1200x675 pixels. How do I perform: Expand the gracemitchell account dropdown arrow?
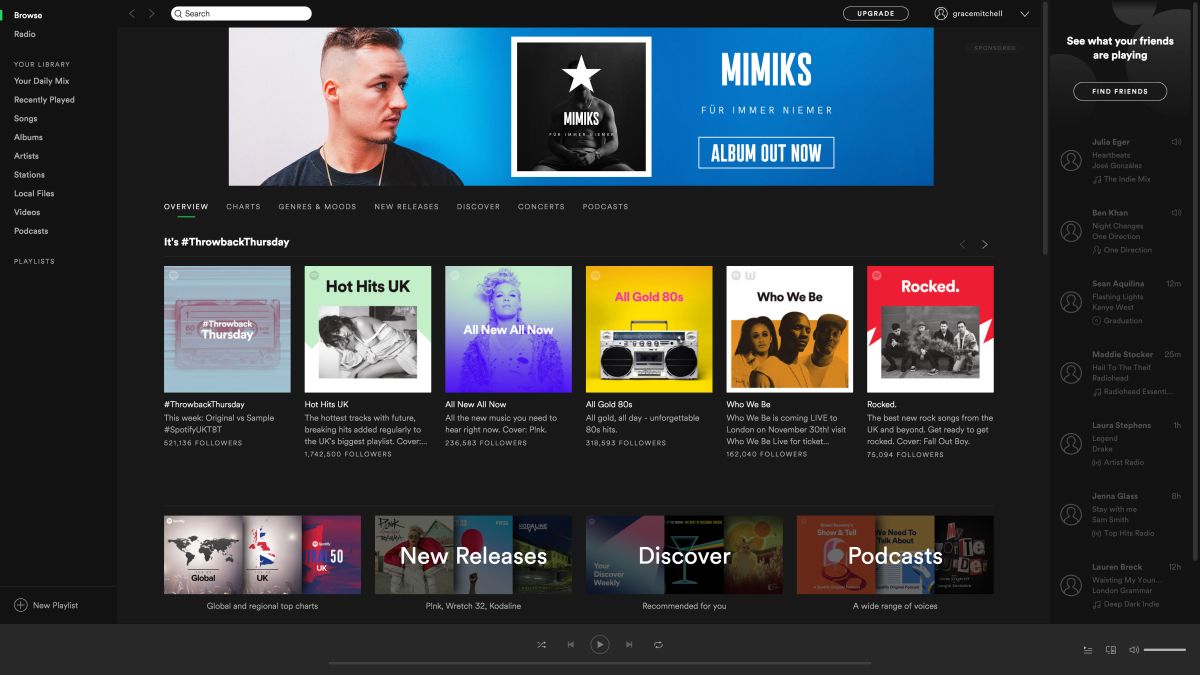tap(1024, 14)
